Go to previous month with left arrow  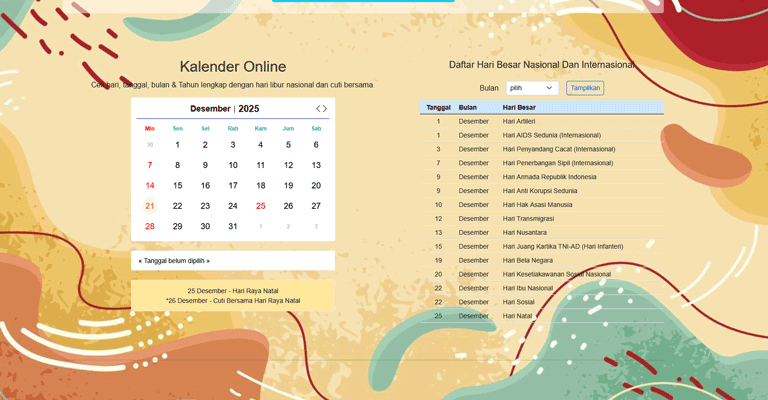pos(318,109)
